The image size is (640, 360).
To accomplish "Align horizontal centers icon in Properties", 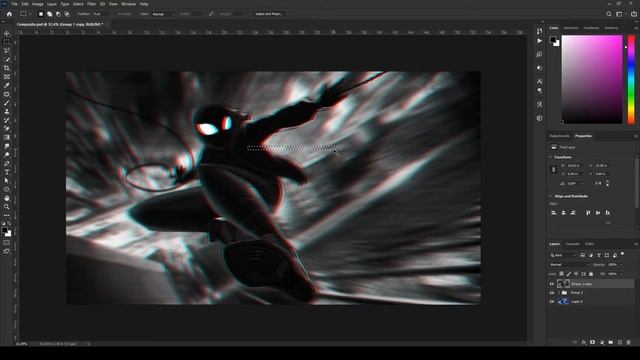I will coord(563,213).
